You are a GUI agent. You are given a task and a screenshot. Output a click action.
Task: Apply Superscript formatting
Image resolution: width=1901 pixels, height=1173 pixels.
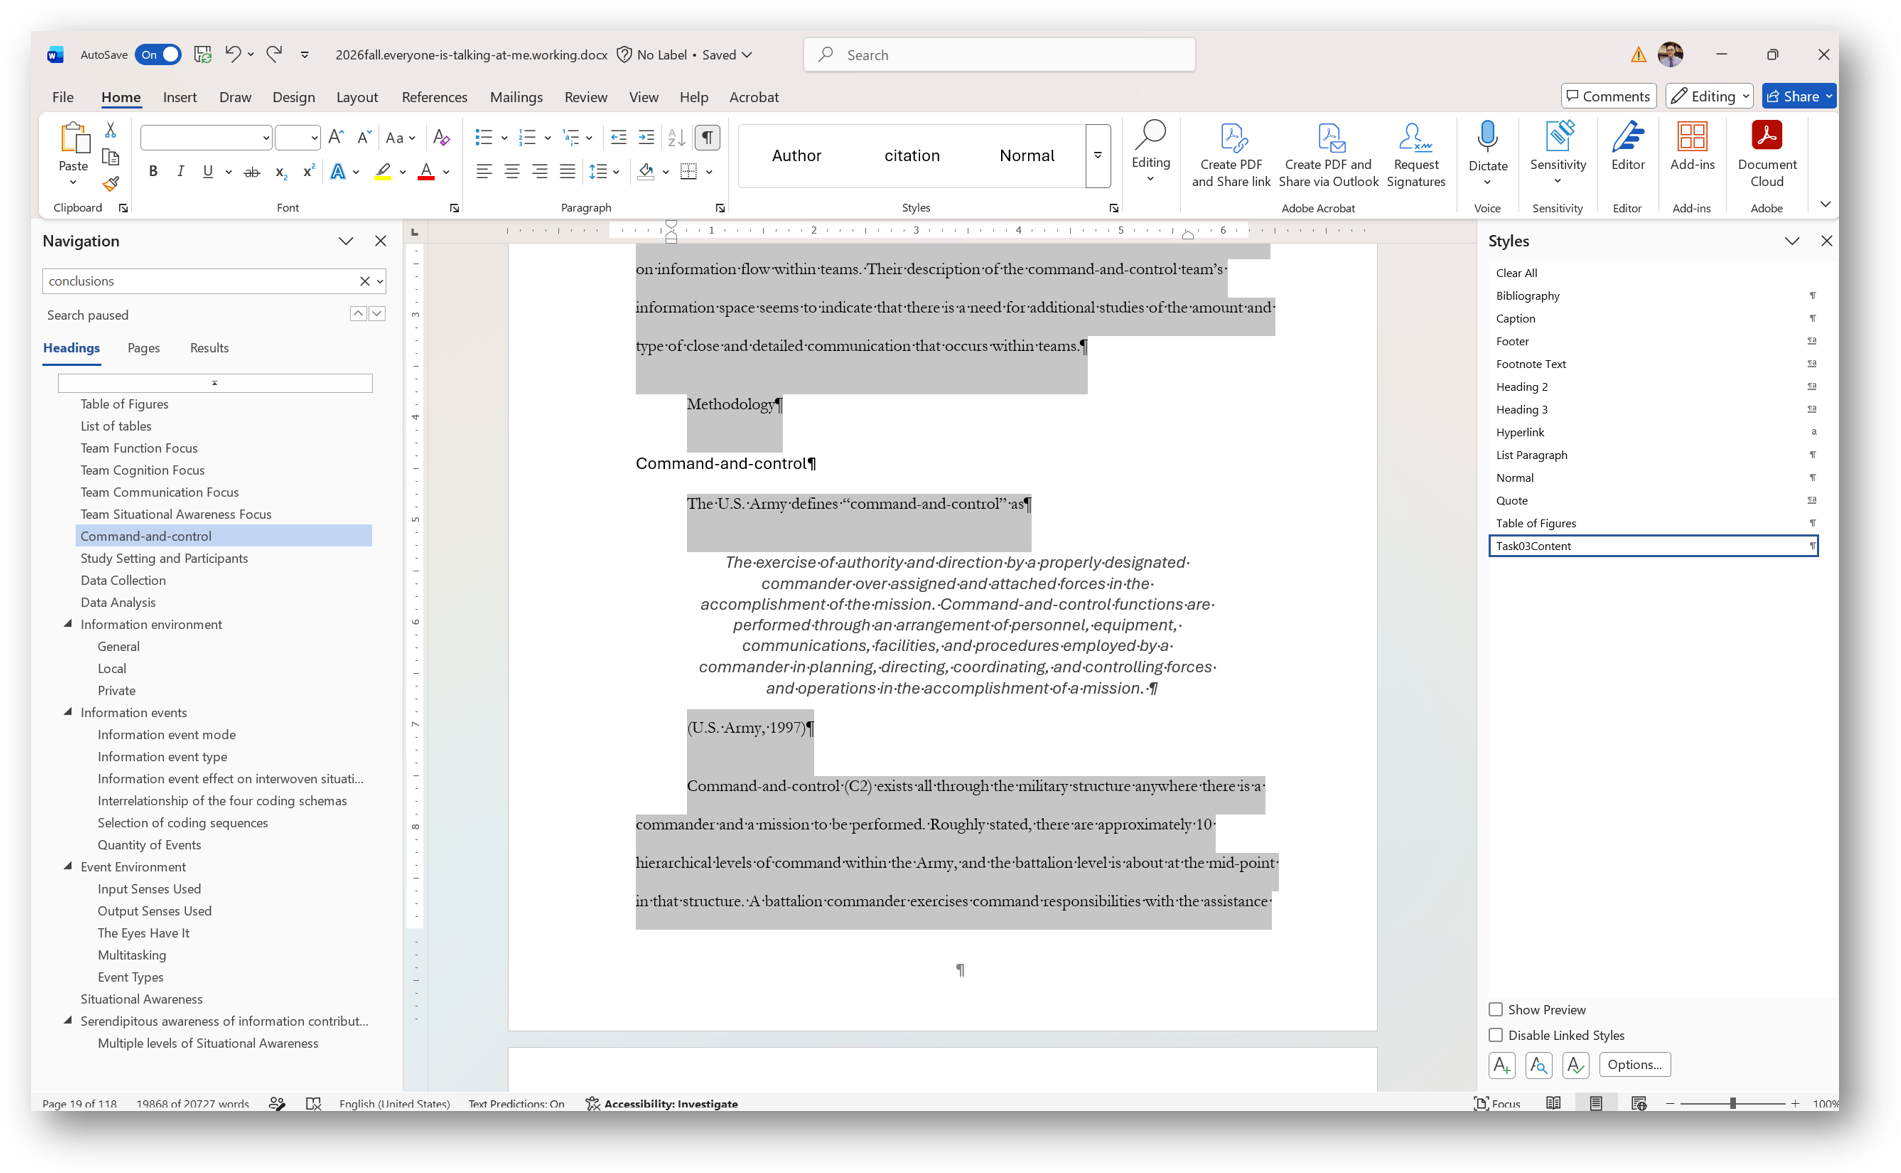pyautogui.click(x=309, y=172)
